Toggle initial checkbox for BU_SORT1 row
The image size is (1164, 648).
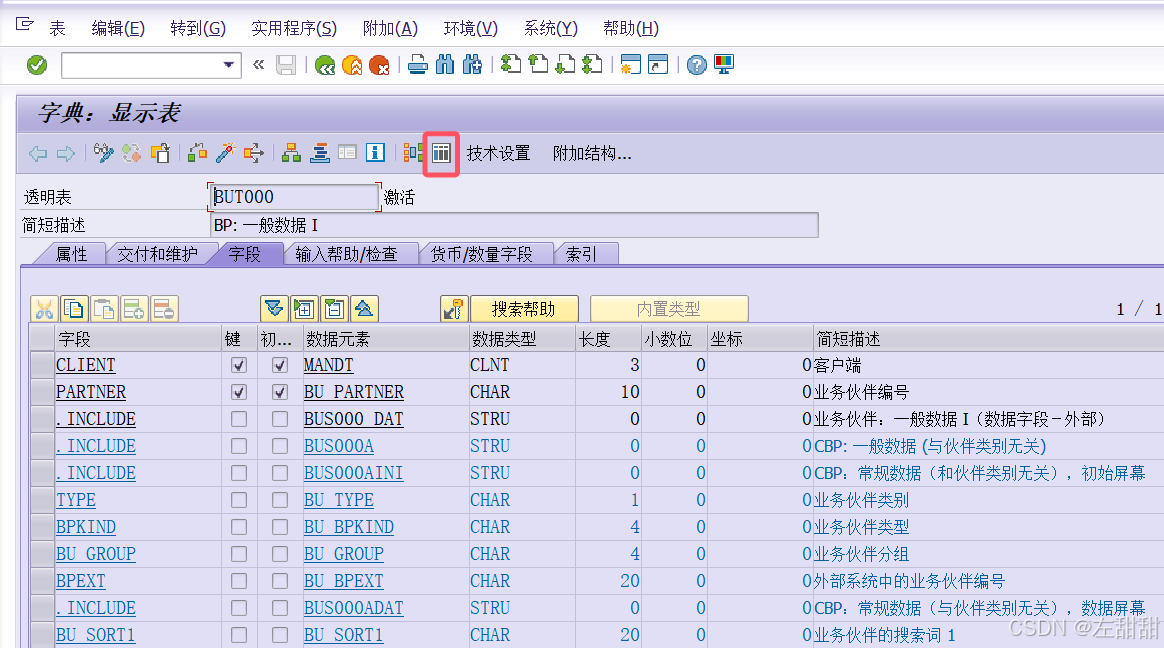pyautogui.click(x=280, y=635)
